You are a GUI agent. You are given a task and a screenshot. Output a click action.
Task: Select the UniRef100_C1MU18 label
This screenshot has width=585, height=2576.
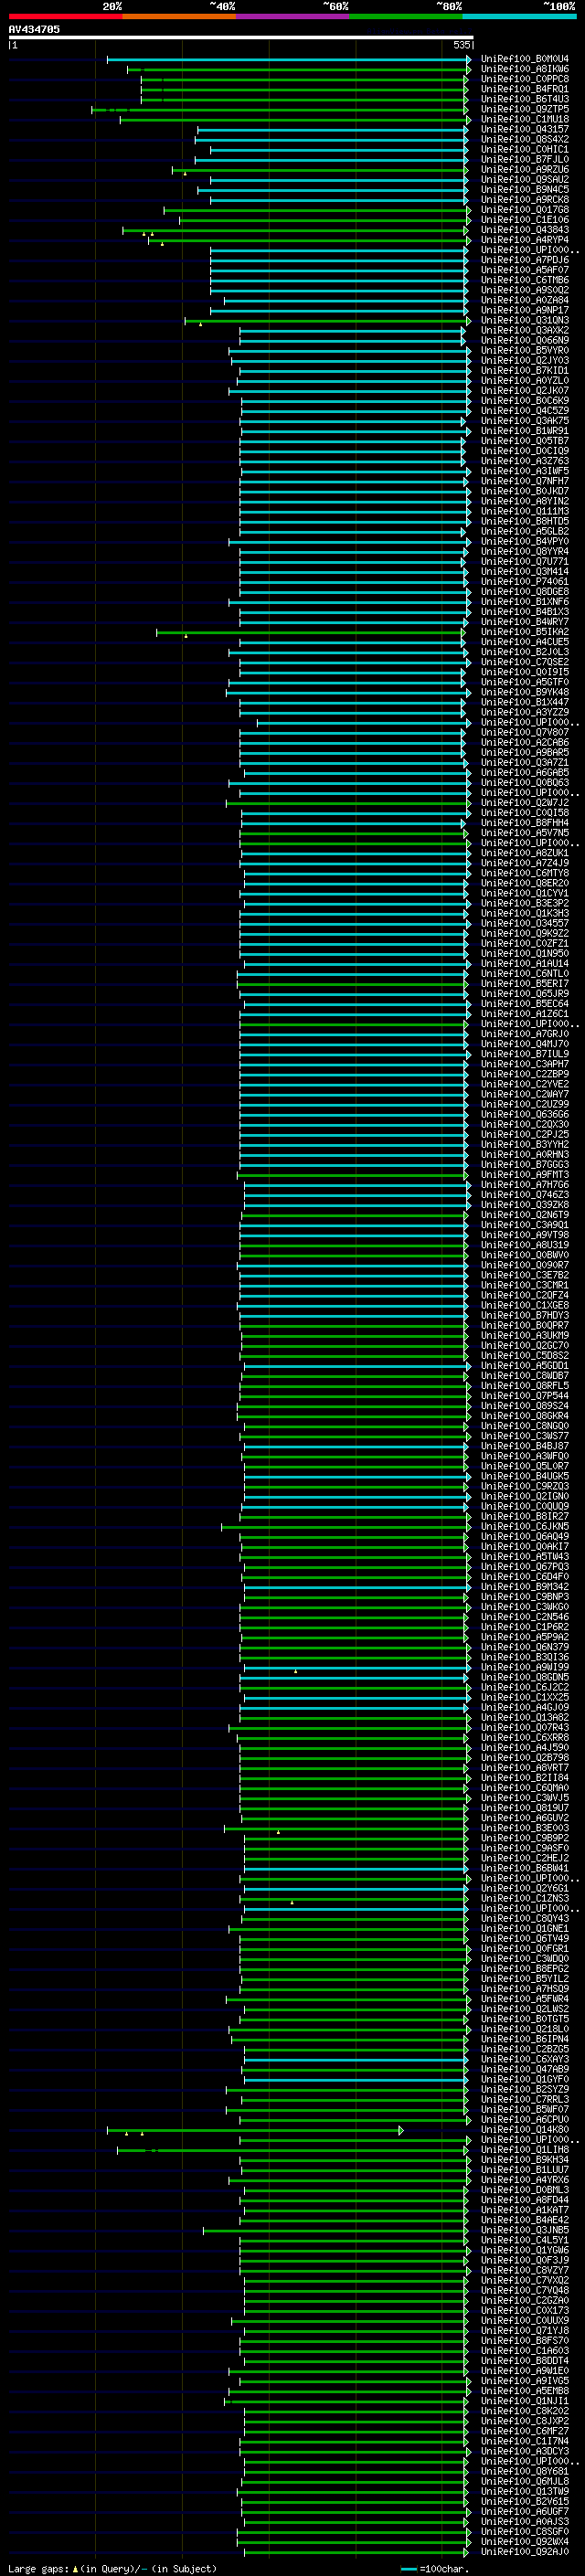point(524,119)
